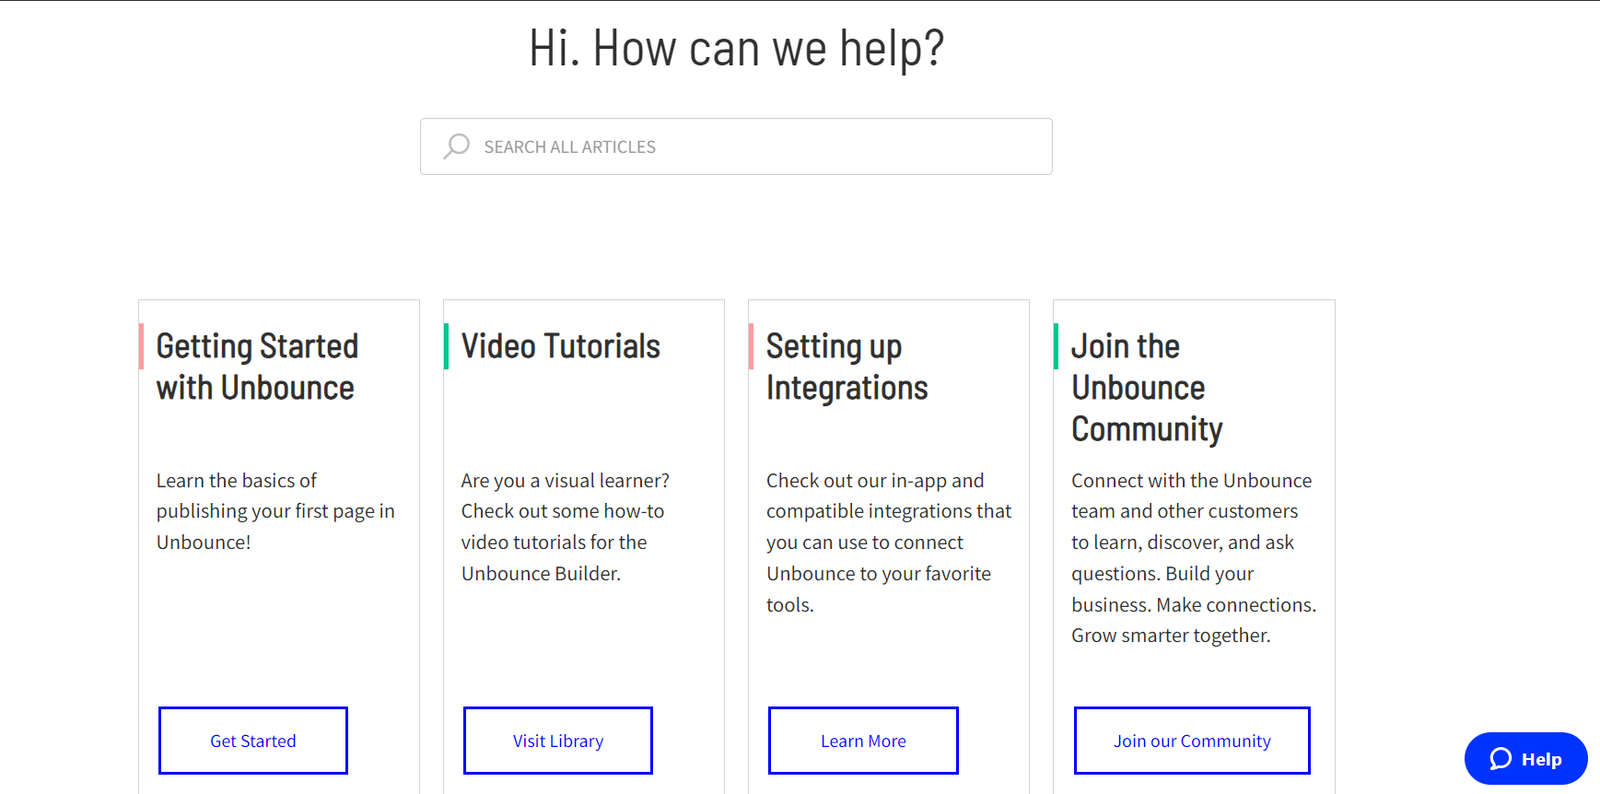Viewport: 1600px width, 794px height.
Task: Click the Getting Started with Unbounce title
Action: point(257,367)
